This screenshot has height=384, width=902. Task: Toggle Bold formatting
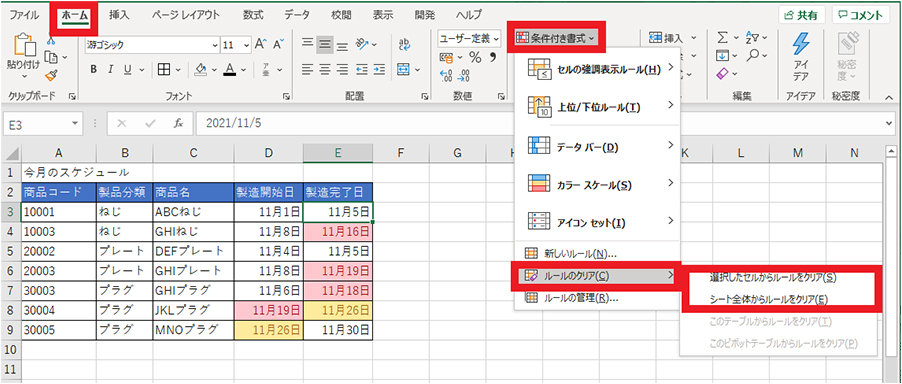point(93,70)
